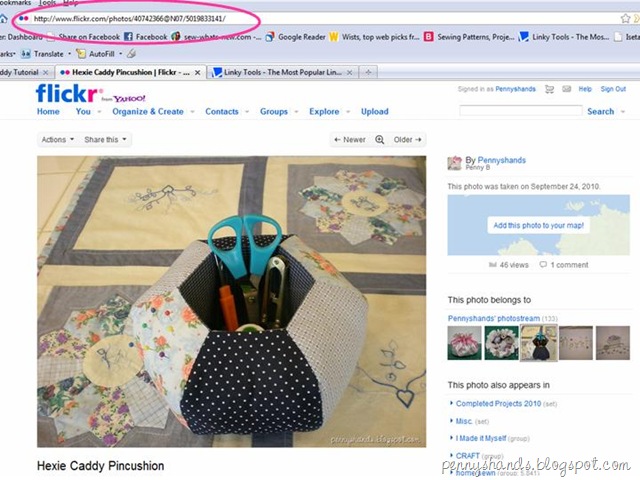The image size is (640, 480).
Task: Open Linky Tools bookmark in bookmarks bar
Action: 564,37
